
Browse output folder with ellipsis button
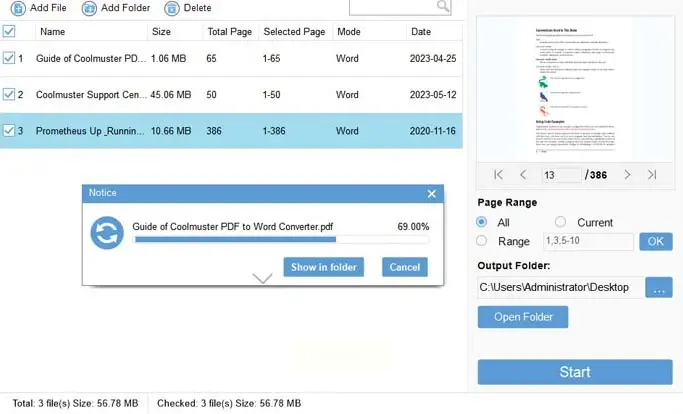pos(658,288)
